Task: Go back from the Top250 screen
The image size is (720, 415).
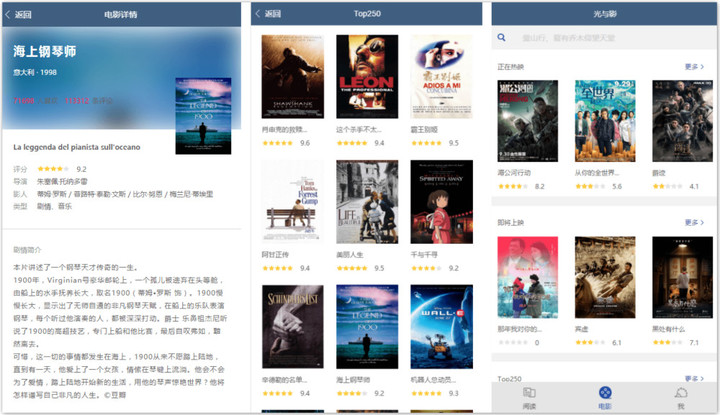Action: 268,14
